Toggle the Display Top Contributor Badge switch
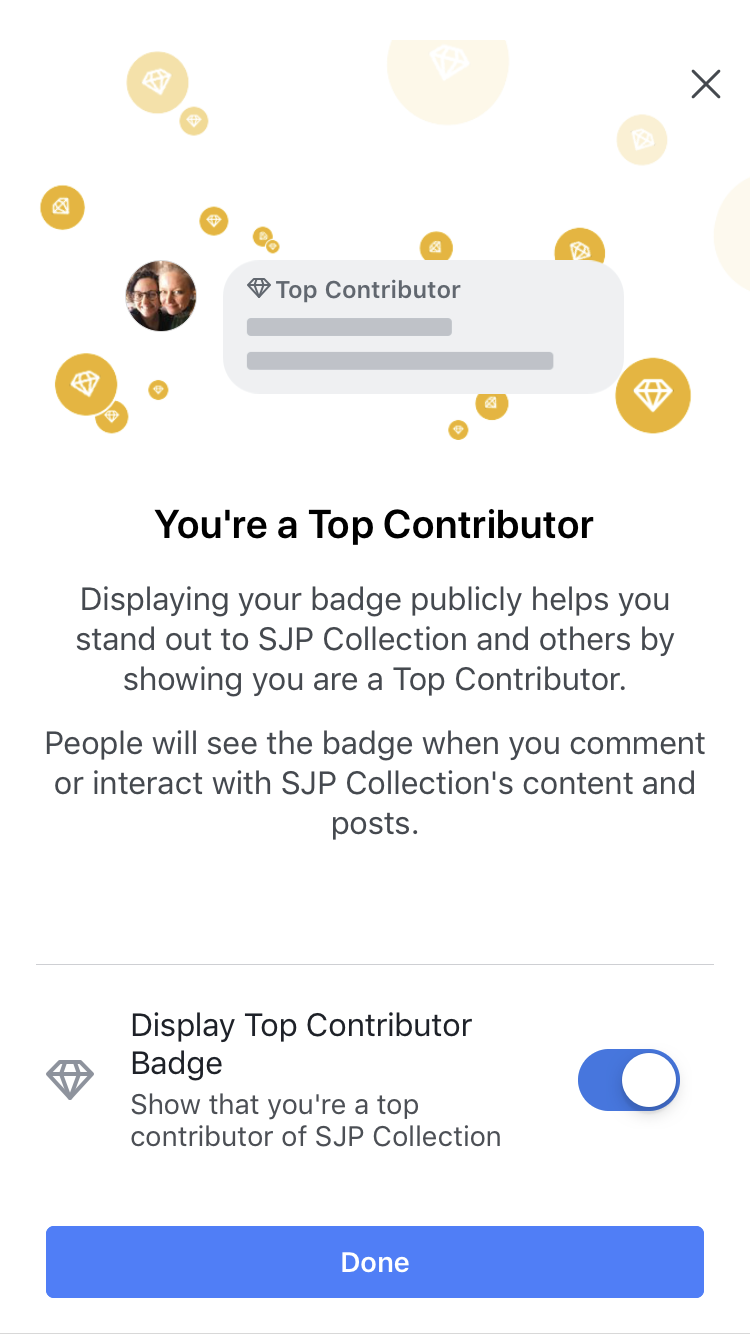 click(629, 1080)
